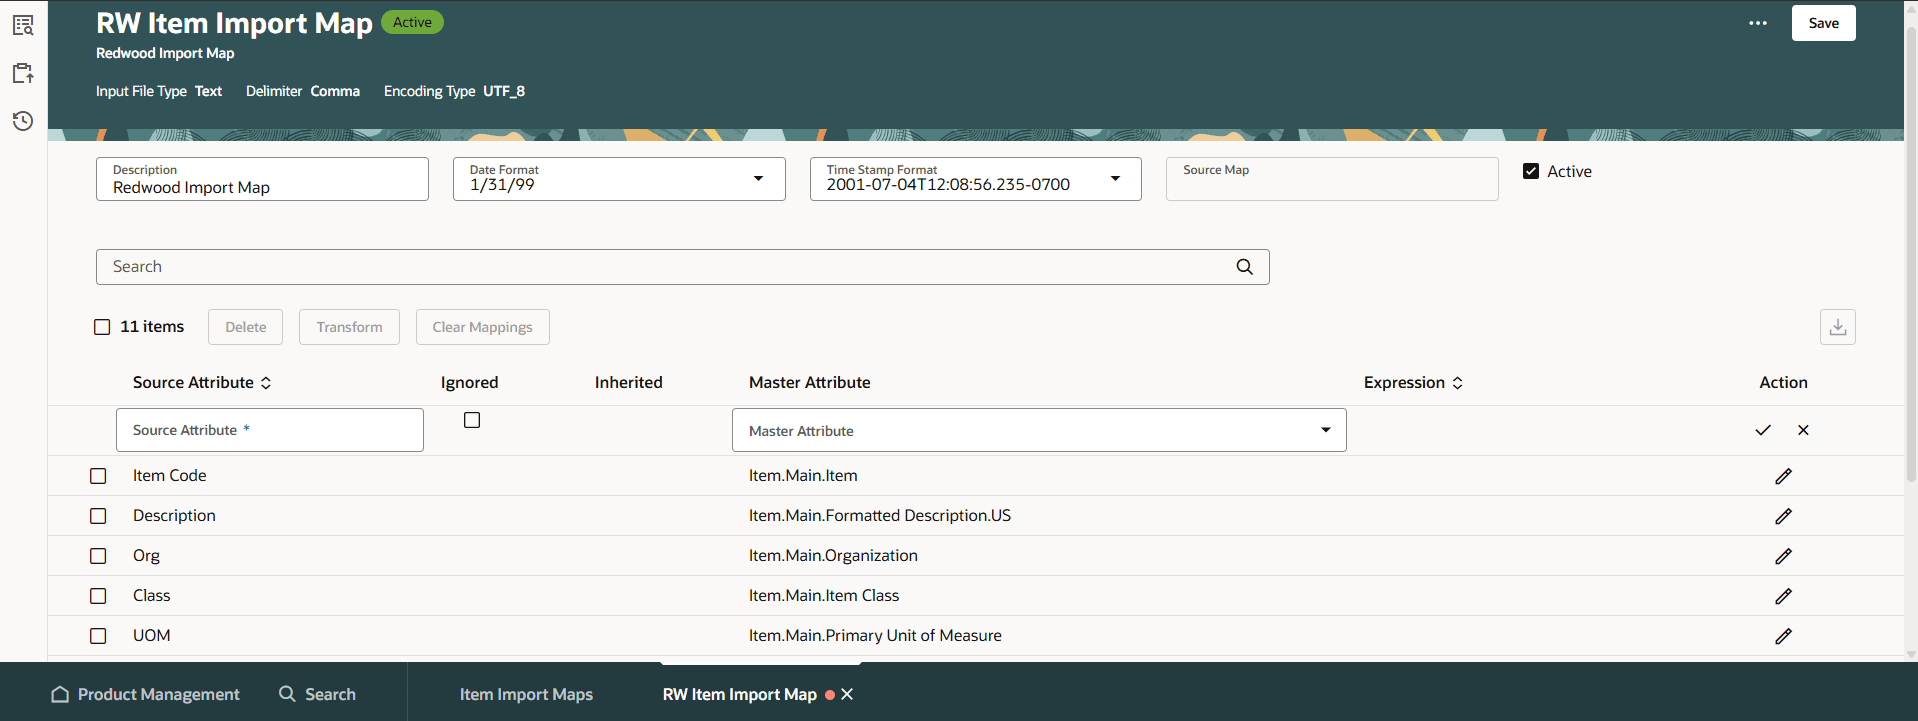Click the Description input field
1918x721 pixels.
pyautogui.click(x=262, y=179)
